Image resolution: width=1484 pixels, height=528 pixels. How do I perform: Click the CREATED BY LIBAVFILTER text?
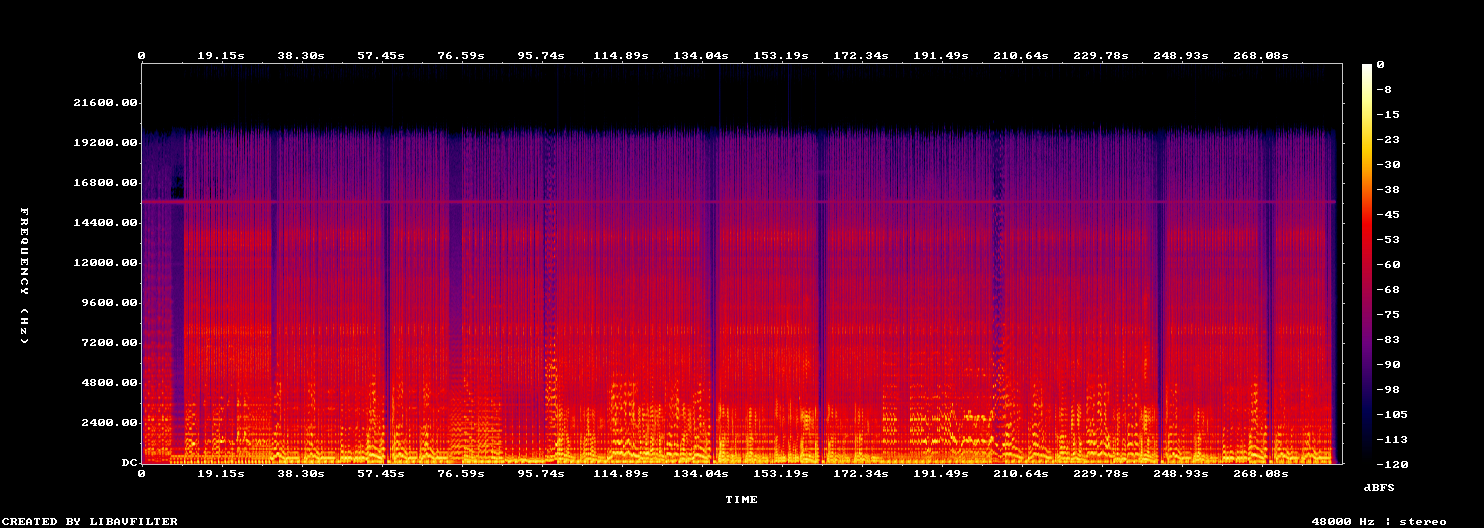(91, 521)
